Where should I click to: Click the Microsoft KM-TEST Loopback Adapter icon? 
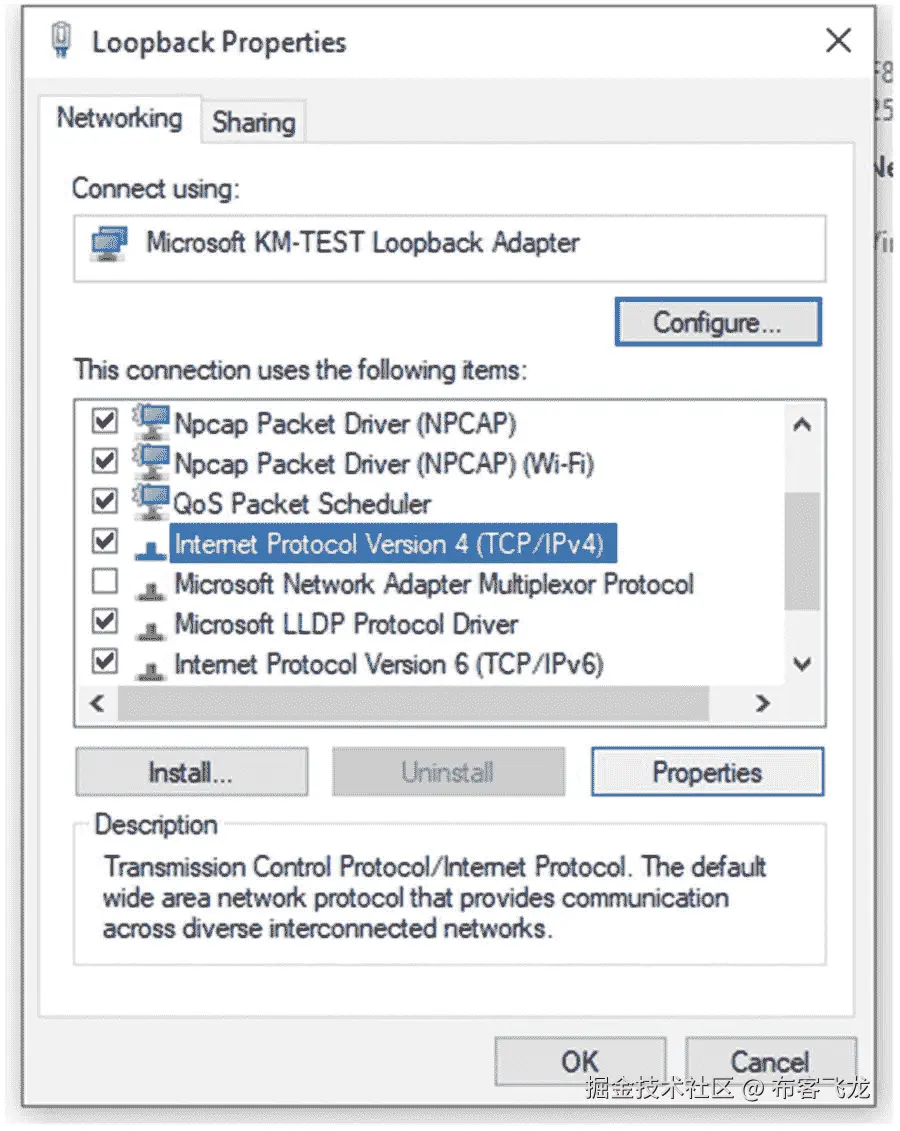point(108,243)
